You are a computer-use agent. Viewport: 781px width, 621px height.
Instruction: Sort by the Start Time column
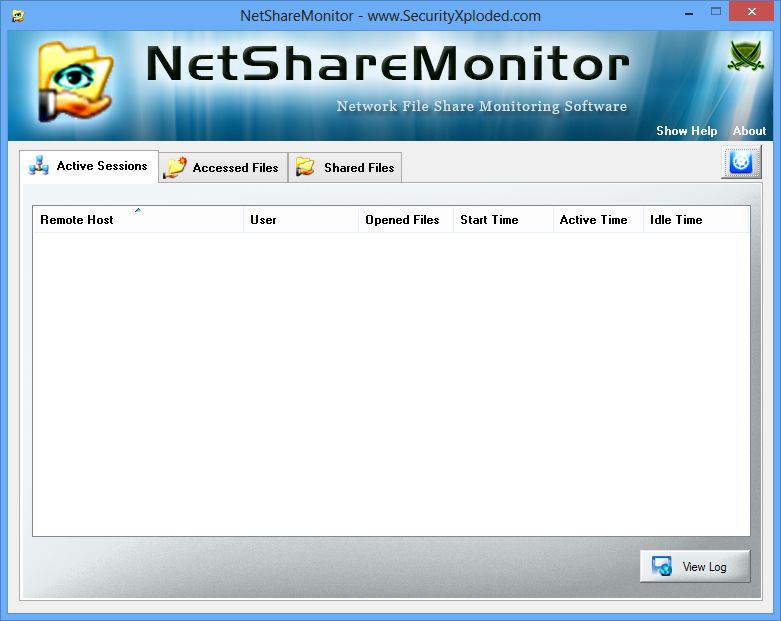click(504, 220)
